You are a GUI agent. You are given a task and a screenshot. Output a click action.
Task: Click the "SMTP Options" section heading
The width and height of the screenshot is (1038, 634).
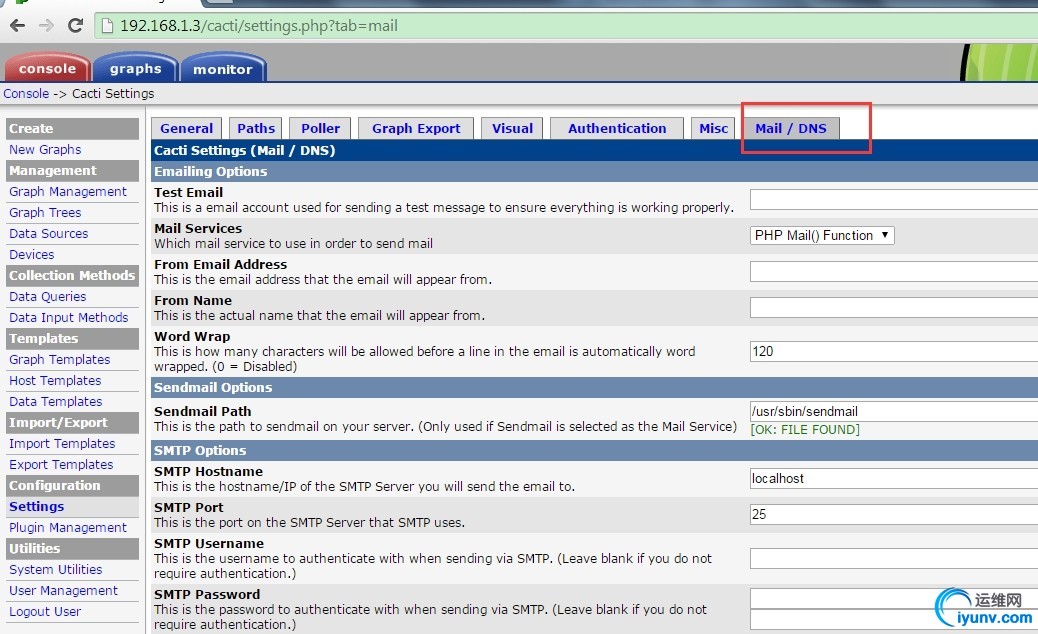pyautogui.click(x=200, y=451)
